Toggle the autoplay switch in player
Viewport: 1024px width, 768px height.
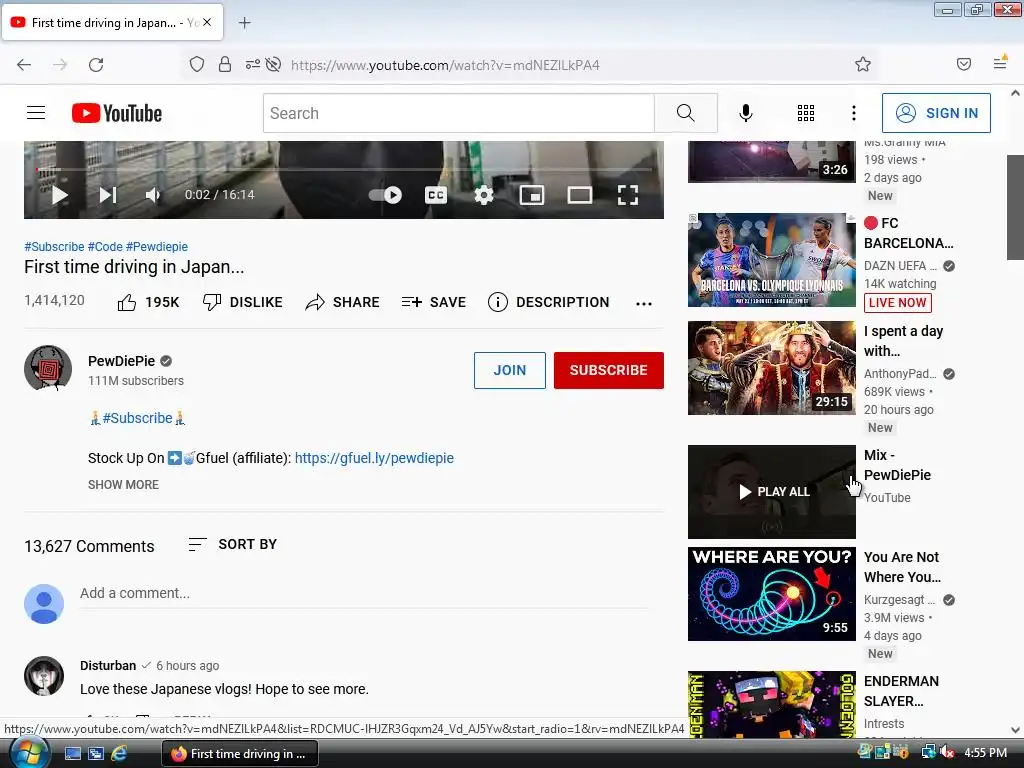tap(385, 195)
